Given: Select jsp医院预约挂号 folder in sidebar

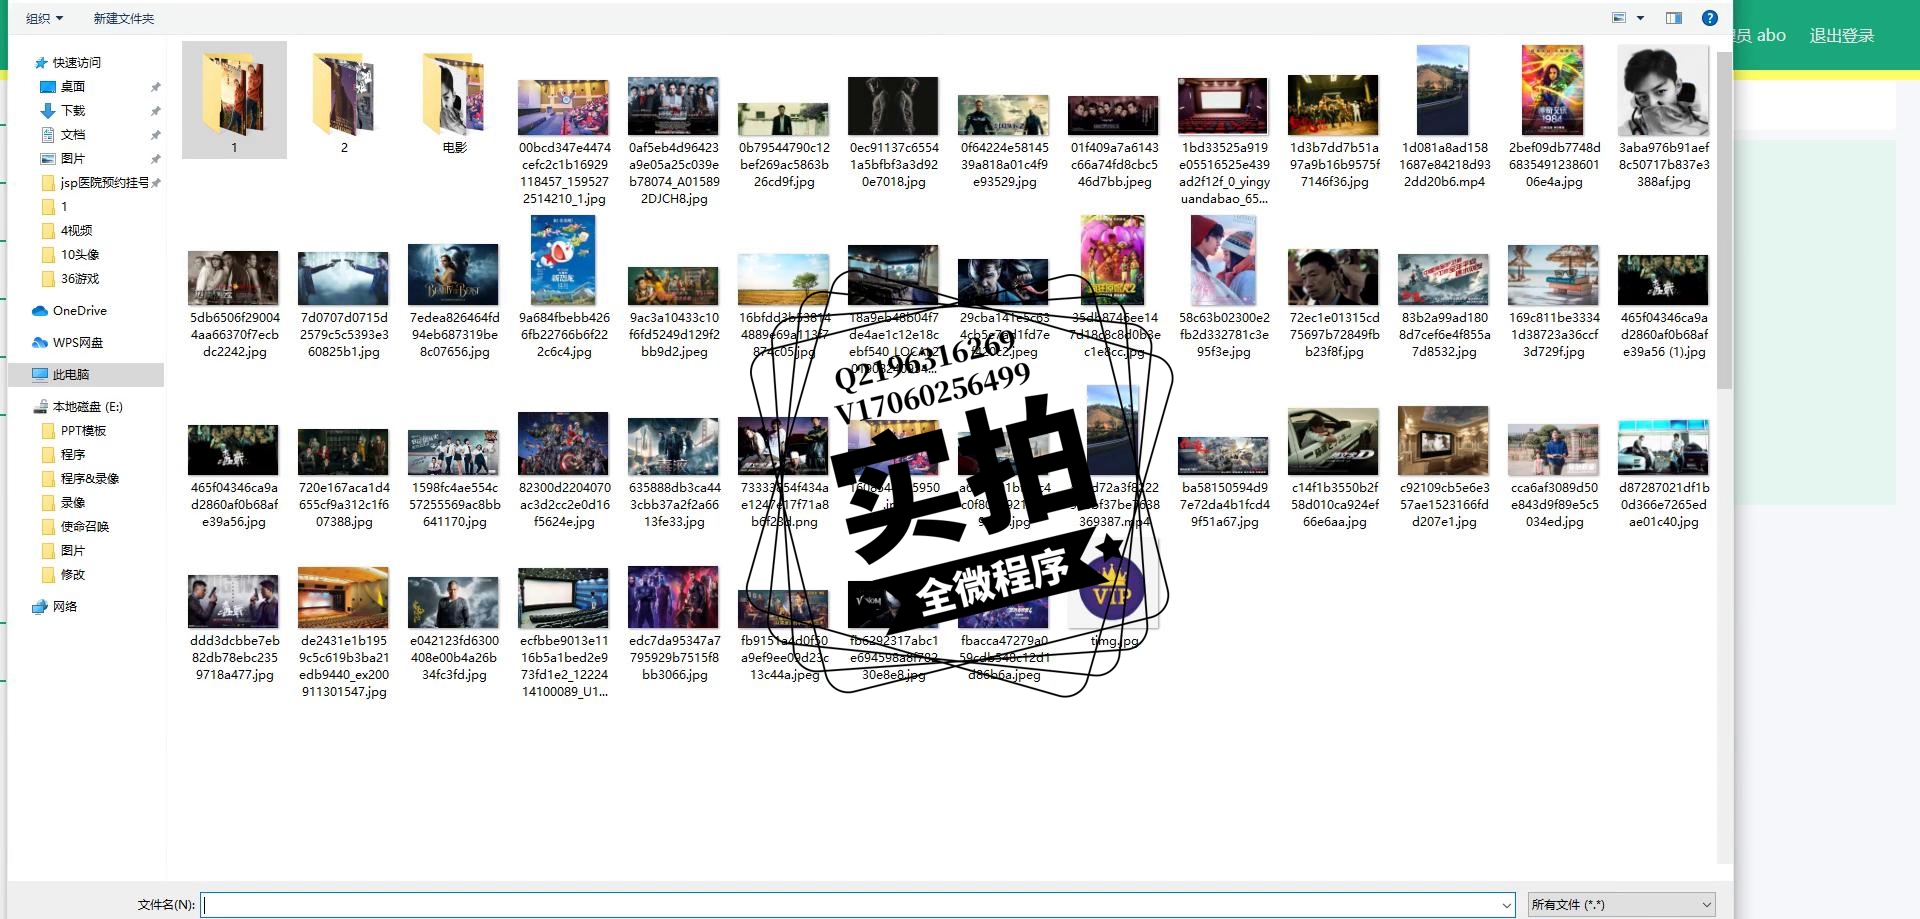Looking at the screenshot, I should pos(104,183).
